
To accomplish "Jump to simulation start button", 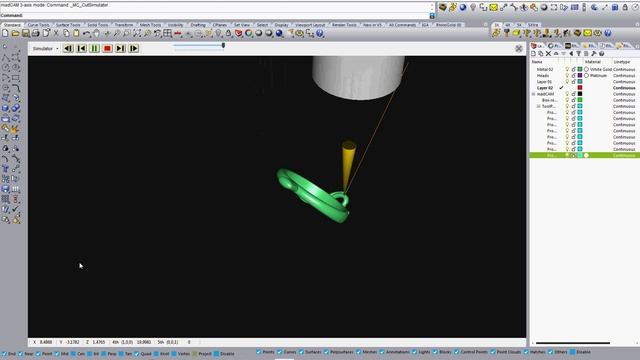I will (81, 49).
